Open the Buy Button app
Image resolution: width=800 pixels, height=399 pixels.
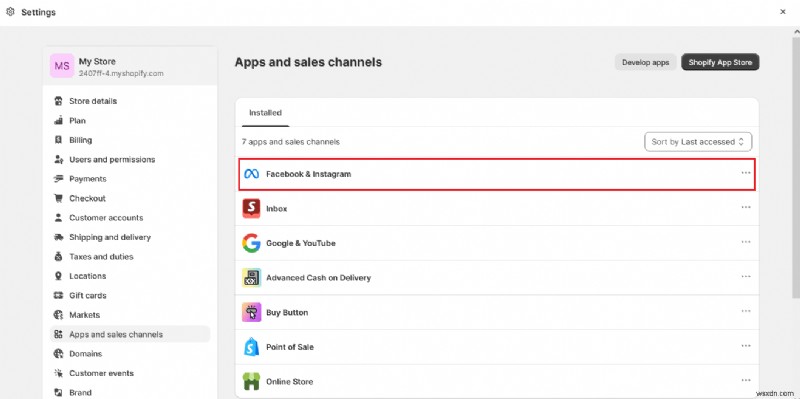point(287,312)
